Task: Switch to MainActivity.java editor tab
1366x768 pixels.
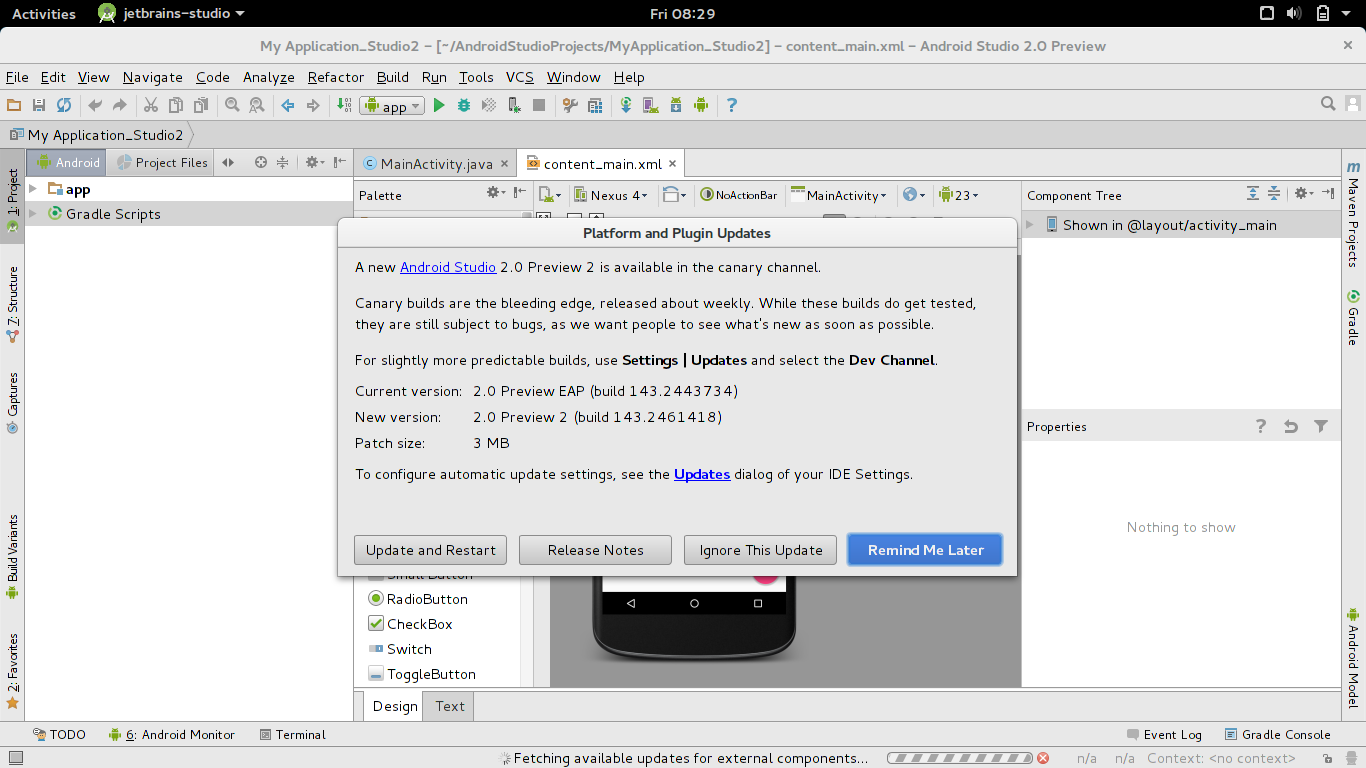Action: coord(436,164)
